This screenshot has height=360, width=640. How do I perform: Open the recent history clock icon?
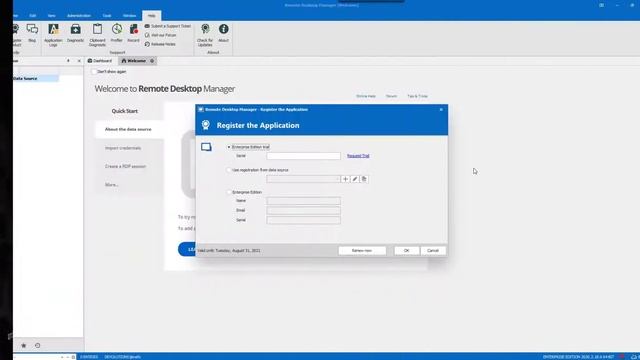click(38, 345)
